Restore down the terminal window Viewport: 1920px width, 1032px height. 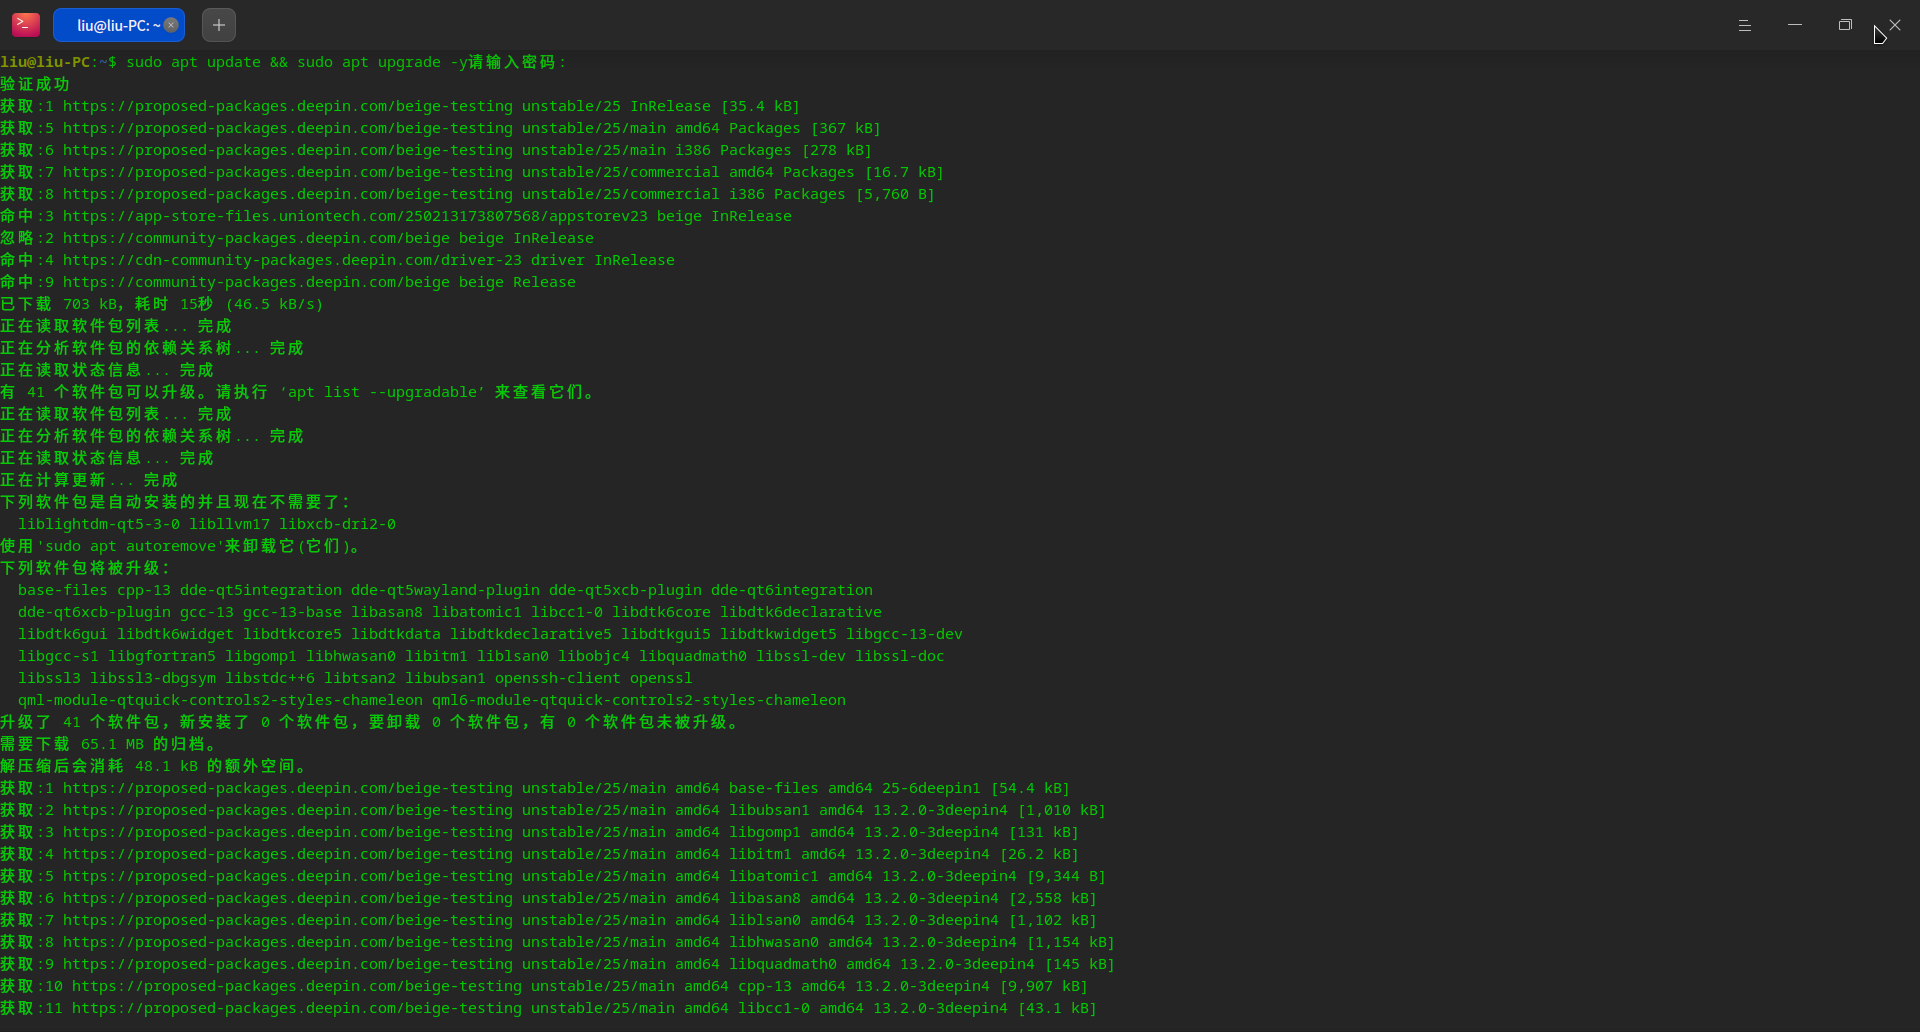pos(1845,25)
